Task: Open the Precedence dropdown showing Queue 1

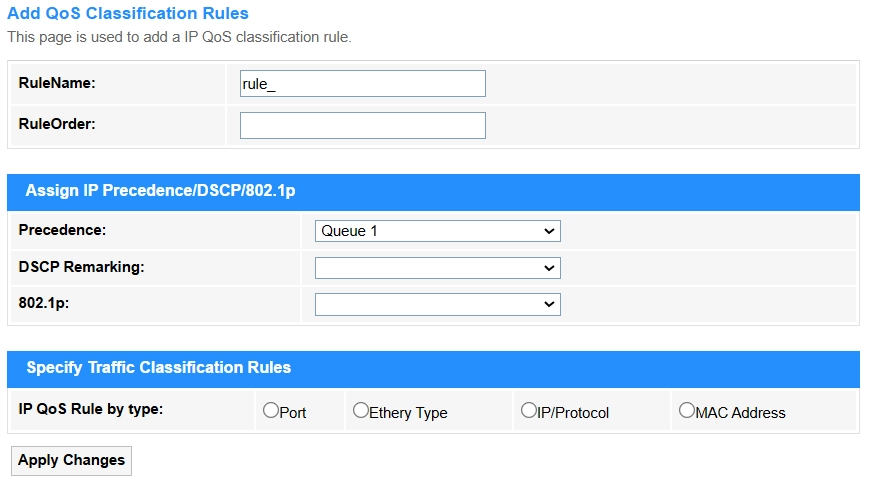Action: [x=437, y=231]
